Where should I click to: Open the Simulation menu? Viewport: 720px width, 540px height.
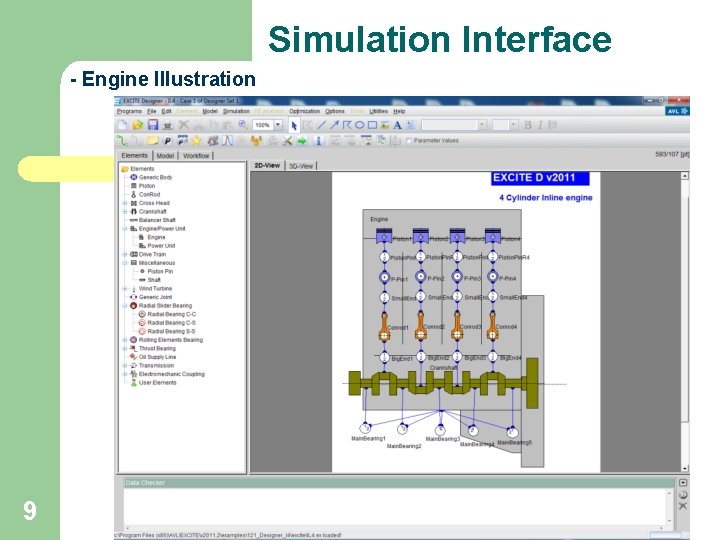click(236, 111)
